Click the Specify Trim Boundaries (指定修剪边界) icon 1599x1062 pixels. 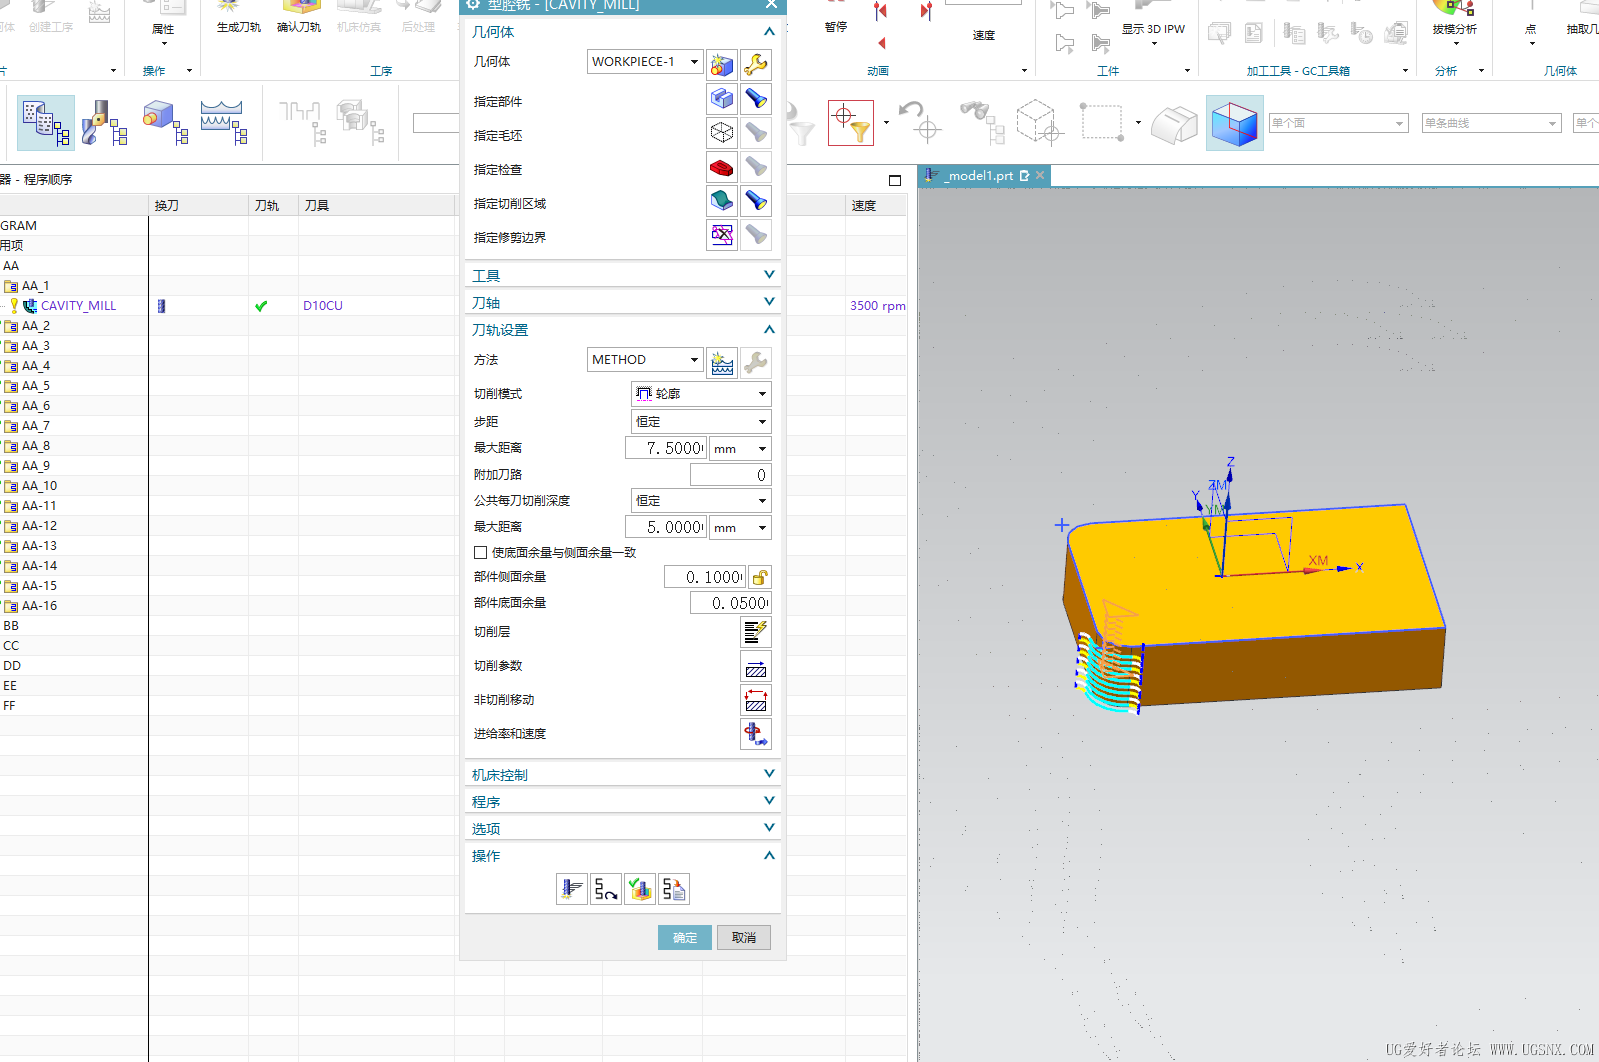pyautogui.click(x=722, y=235)
